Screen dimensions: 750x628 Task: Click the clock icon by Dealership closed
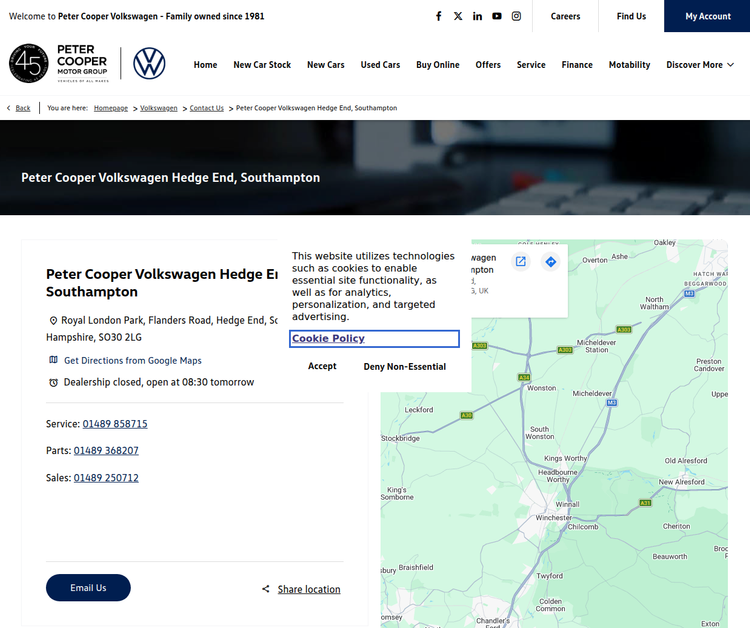coord(54,382)
